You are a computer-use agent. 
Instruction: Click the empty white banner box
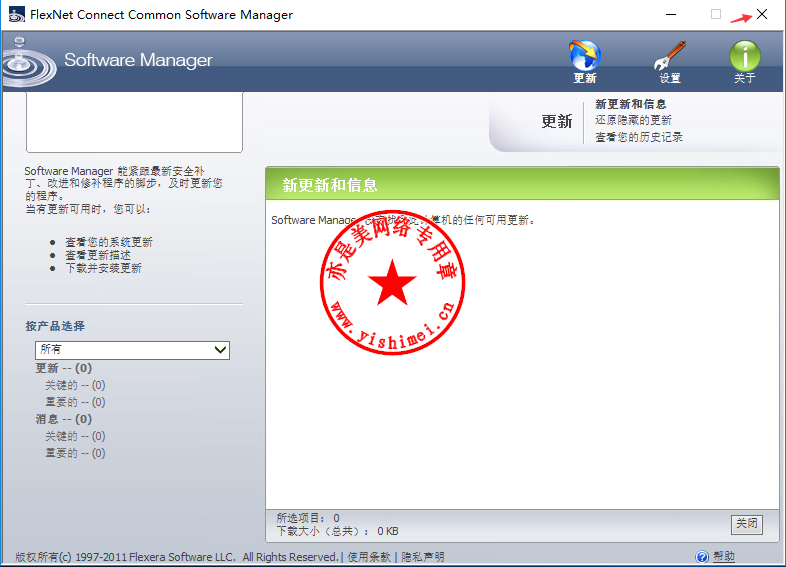point(134,122)
